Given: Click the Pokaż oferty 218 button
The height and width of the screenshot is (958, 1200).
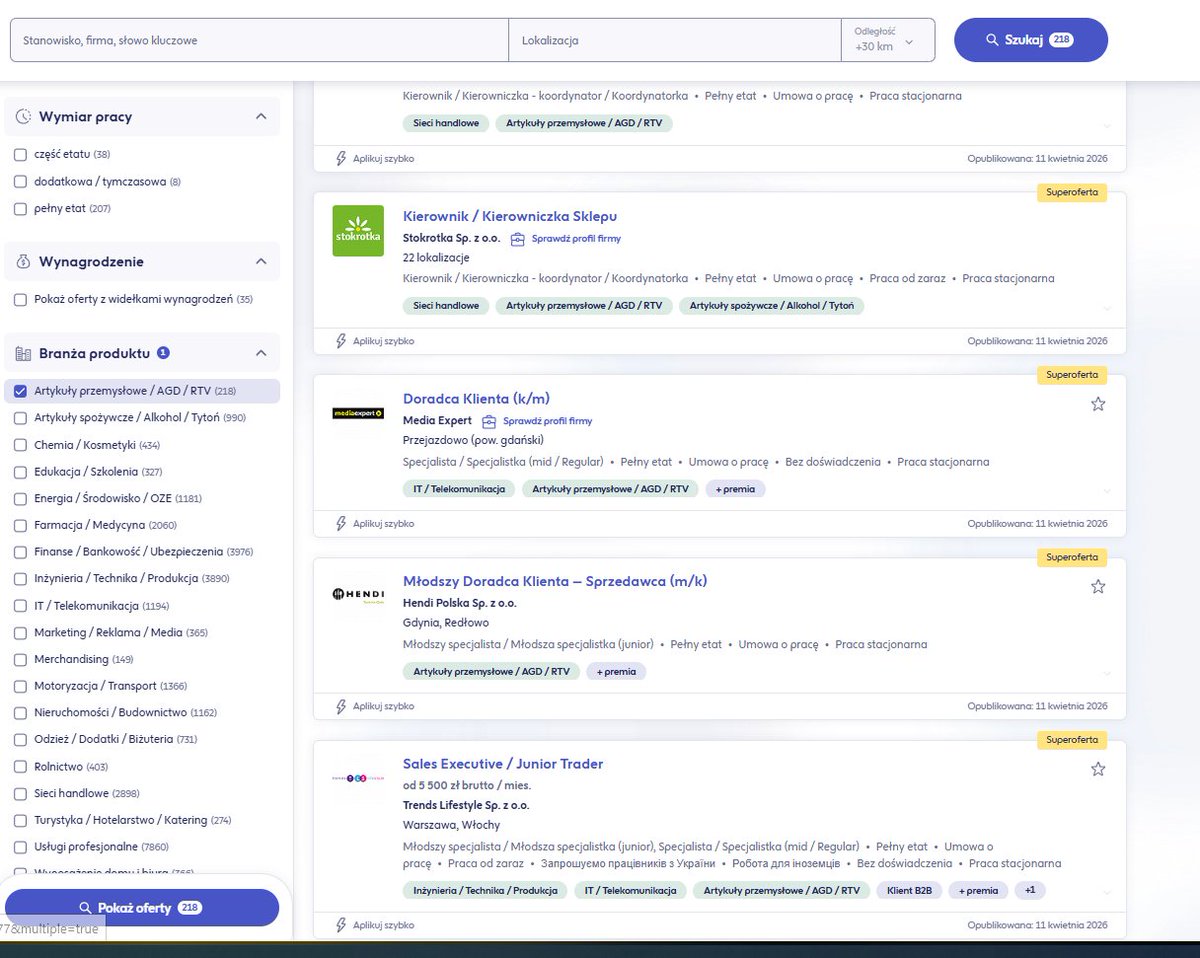Looking at the screenshot, I should pyautogui.click(x=141, y=908).
